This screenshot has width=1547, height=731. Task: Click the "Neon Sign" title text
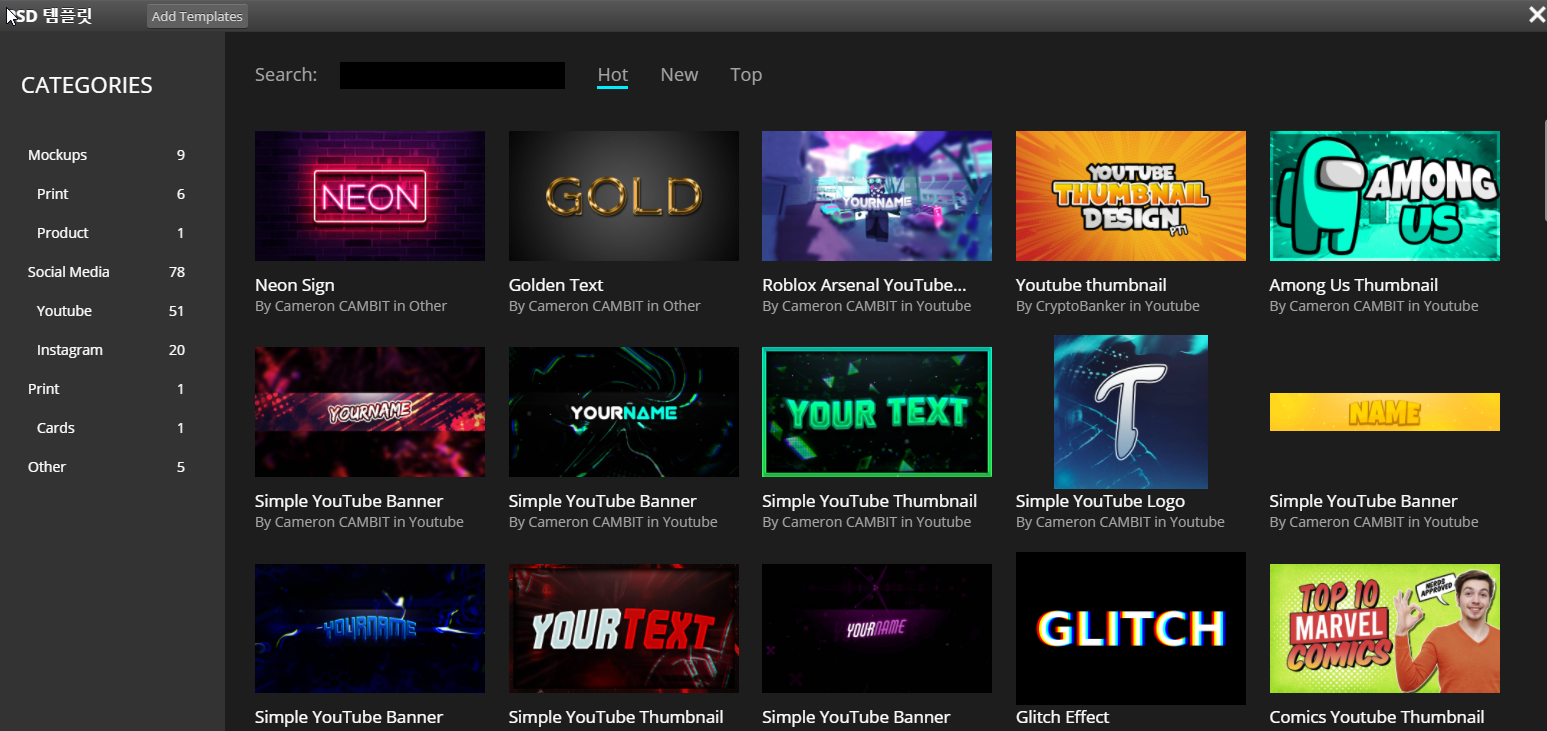click(x=295, y=285)
